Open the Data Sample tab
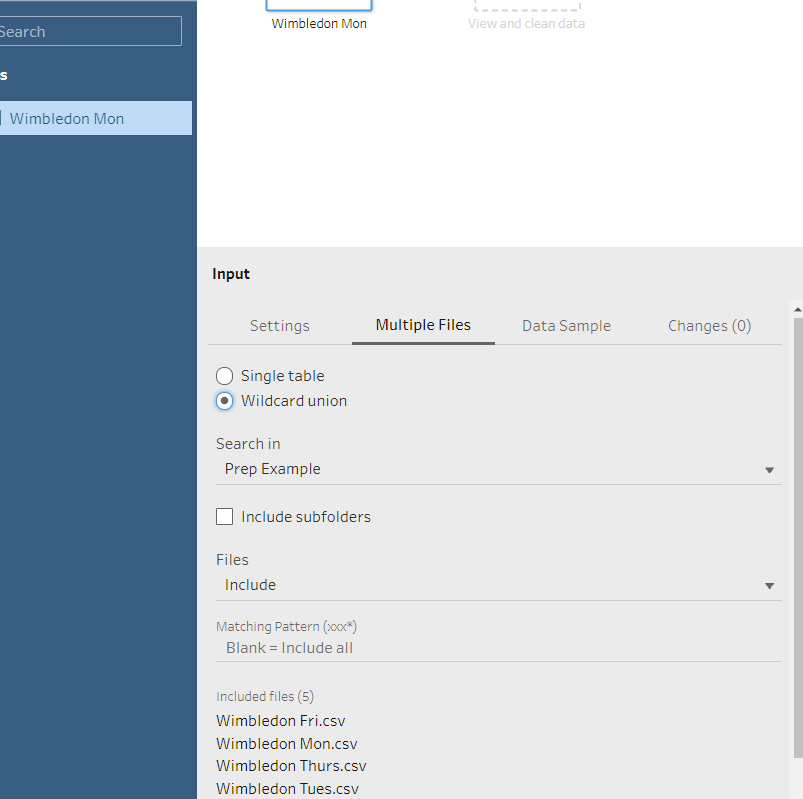Viewport: 803px width, 799px height. 566,326
